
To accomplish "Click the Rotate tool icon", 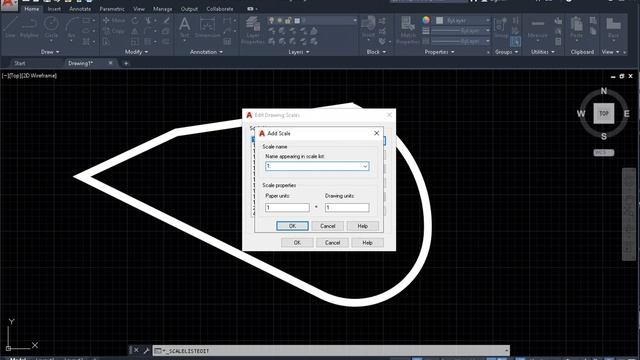I will 135,20.
